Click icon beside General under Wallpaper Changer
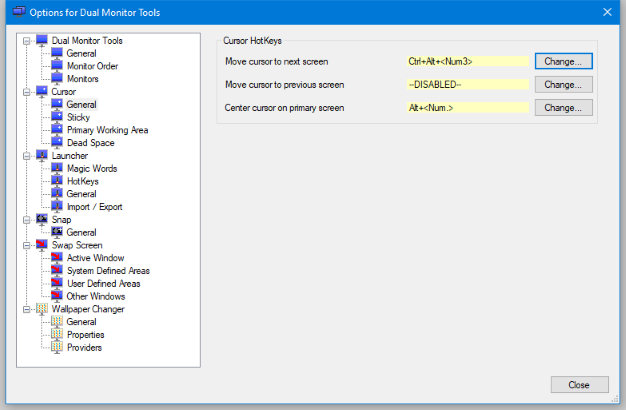 click(x=57, y=321)
